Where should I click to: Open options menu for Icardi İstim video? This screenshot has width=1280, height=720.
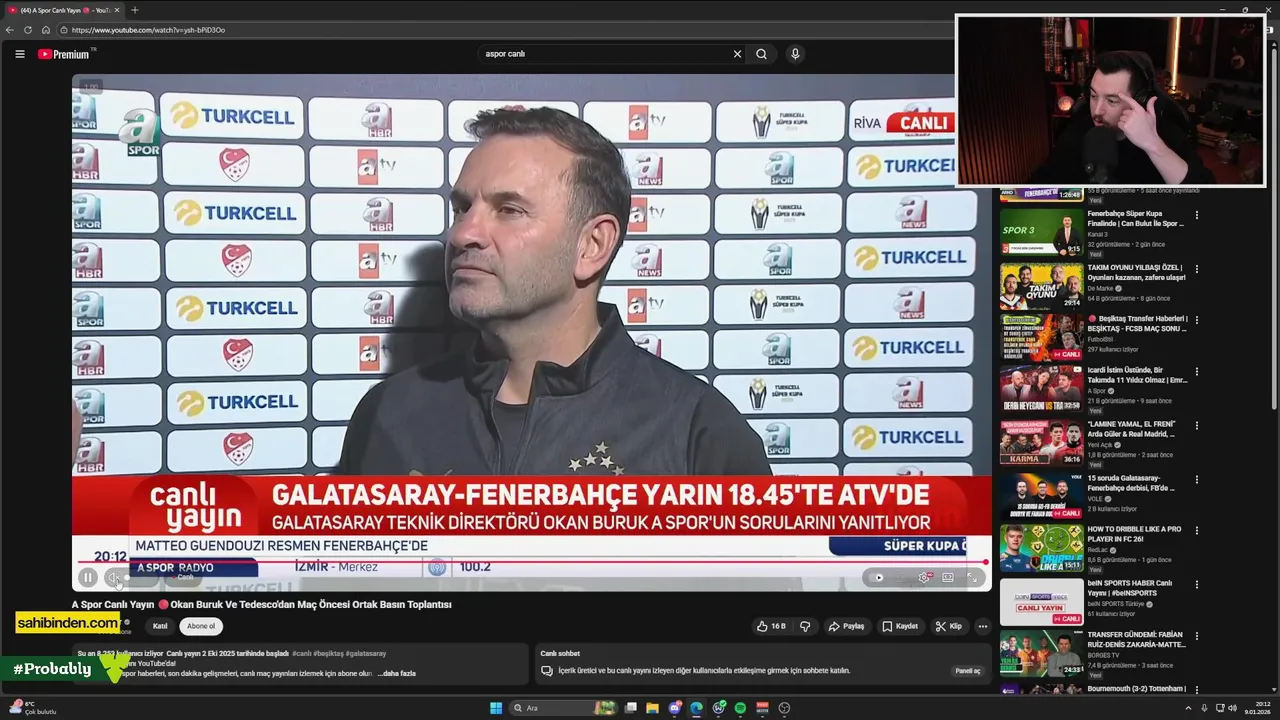[x=1196, y=372]
